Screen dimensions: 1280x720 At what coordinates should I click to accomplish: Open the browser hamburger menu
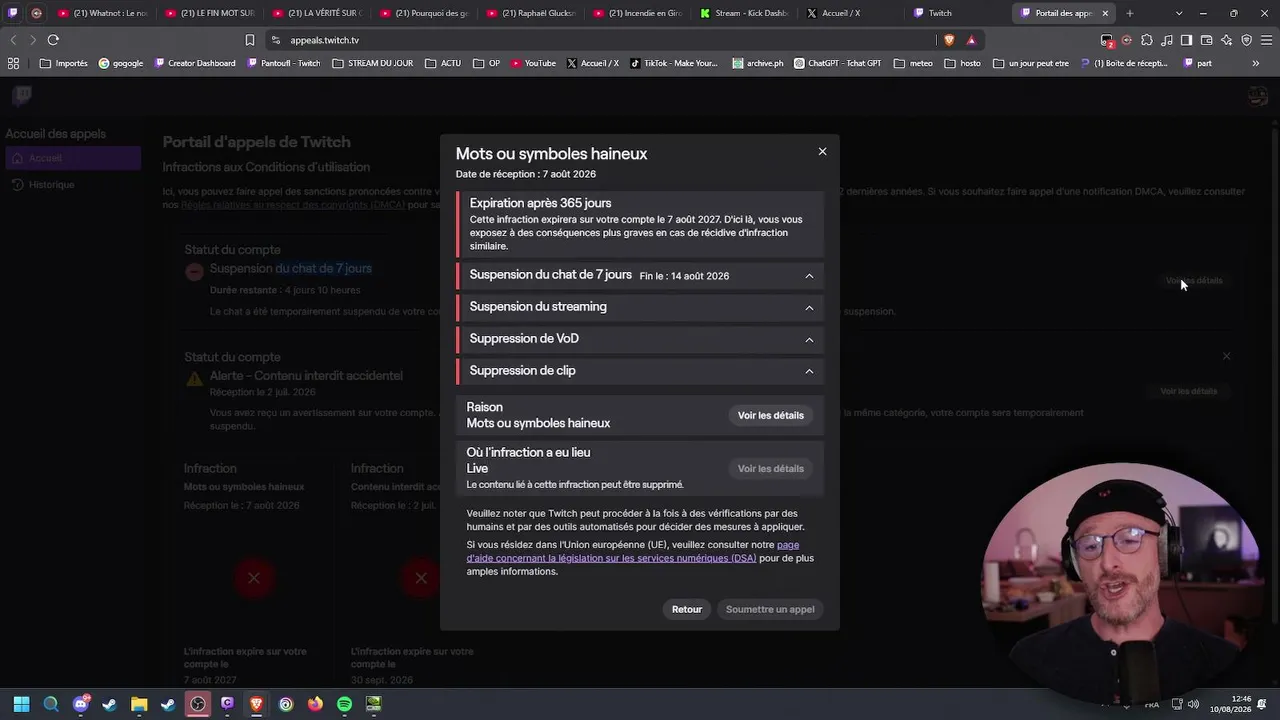[1266, 40]
